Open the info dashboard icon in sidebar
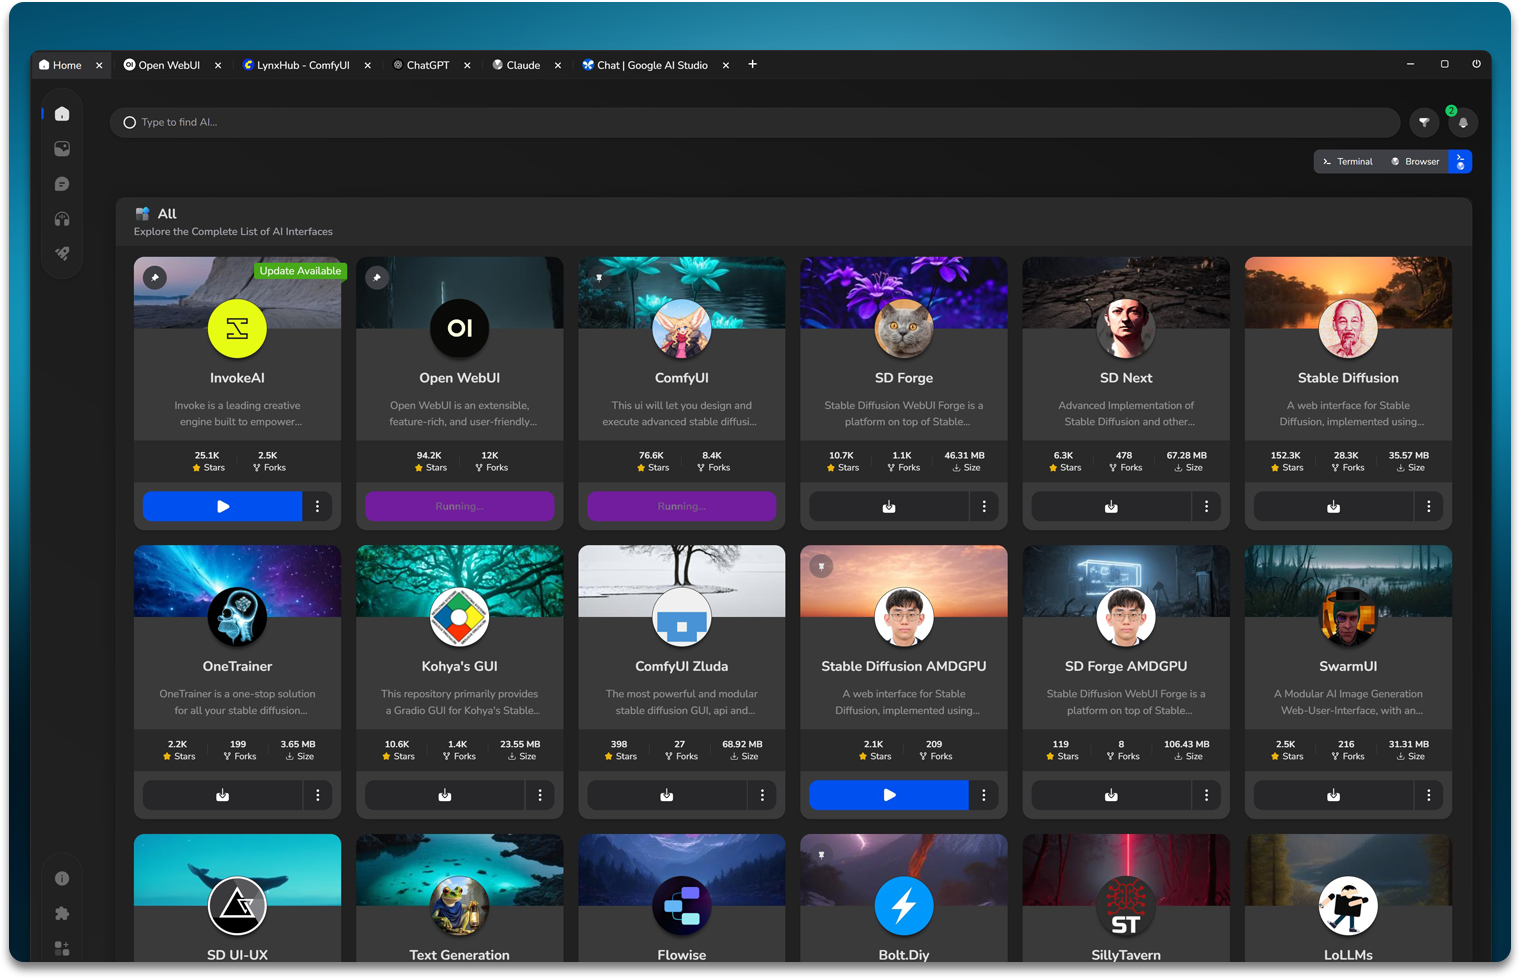 [62, 878]
